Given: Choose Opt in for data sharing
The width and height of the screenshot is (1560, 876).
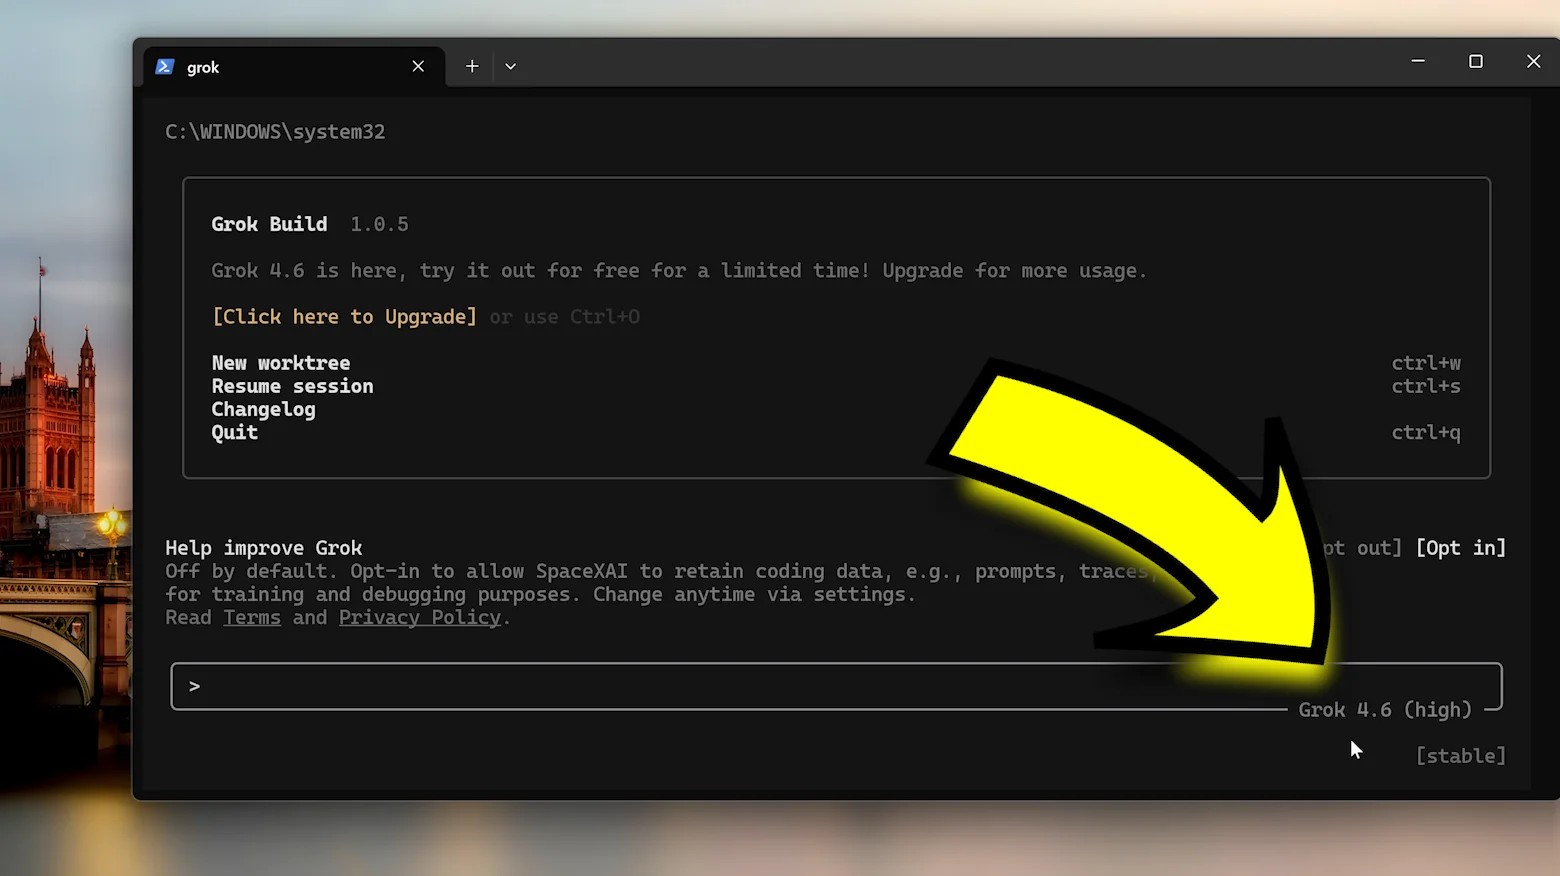Looking at the screenshot, I should point(1461,548).
